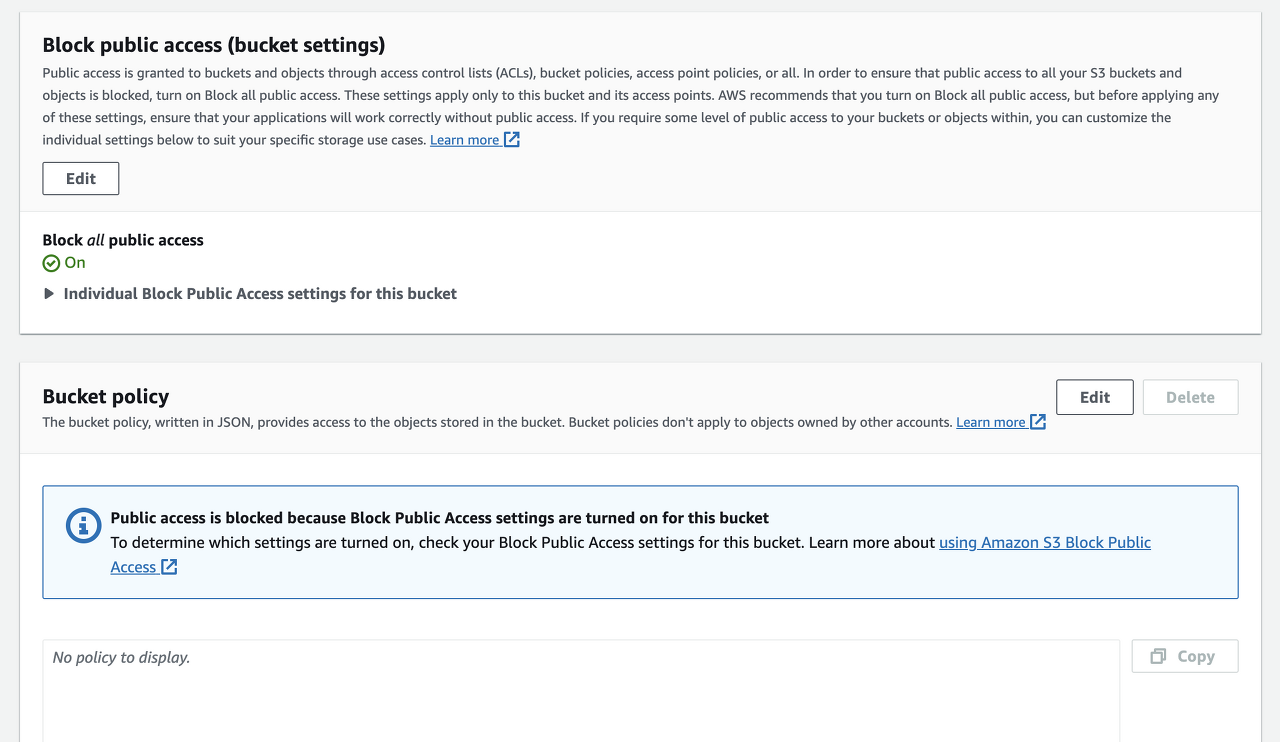This screenshot has width=1280, height=742.
Task: Expand Individual Block Public Access settings
Action: click(250, 293)
